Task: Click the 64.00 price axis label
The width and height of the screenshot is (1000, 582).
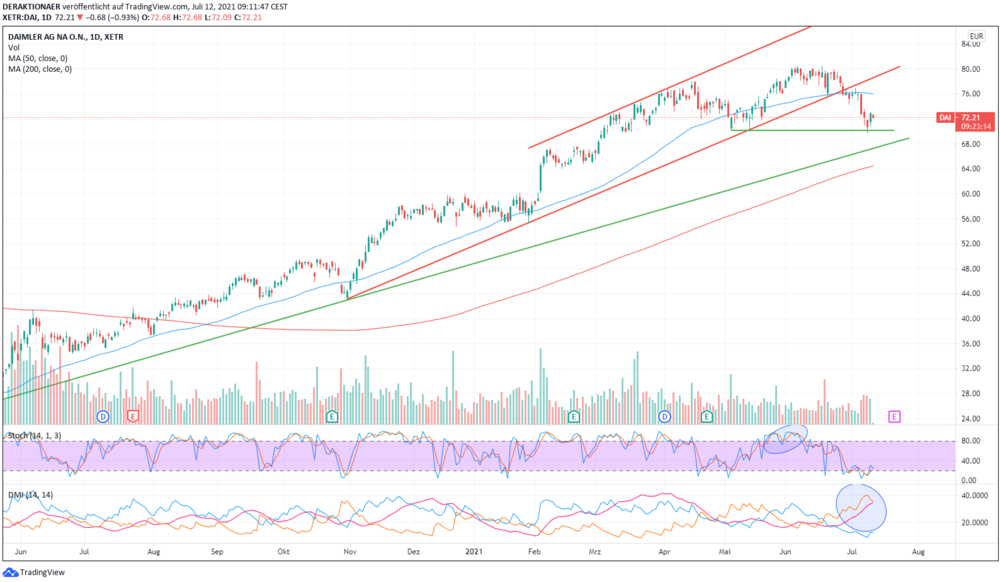Action: (970, 169)
